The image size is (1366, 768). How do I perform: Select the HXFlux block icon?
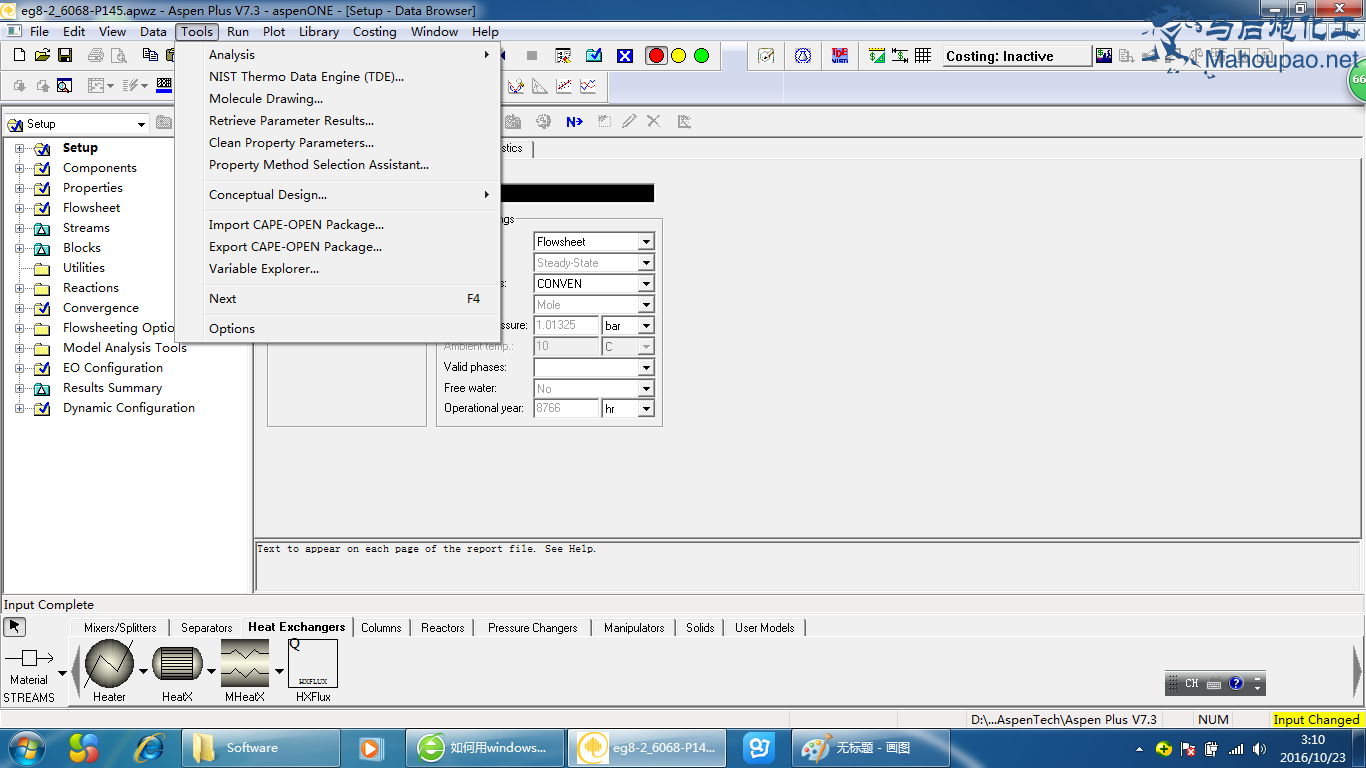click(313, 664)
